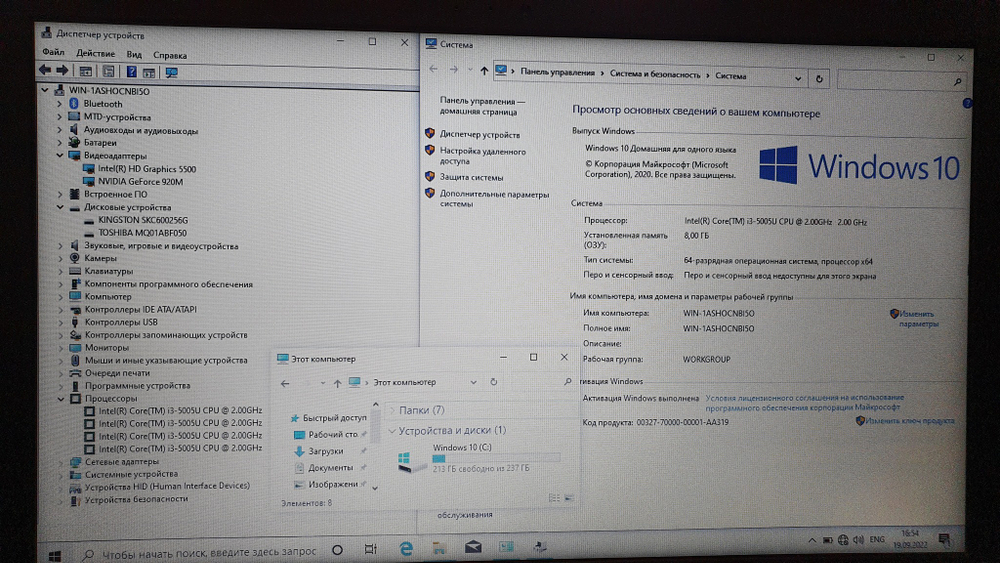Select the Bluetooth icon in device tree
The height and width of the screenshot is (563, 1000).
(x=73, y=103)
